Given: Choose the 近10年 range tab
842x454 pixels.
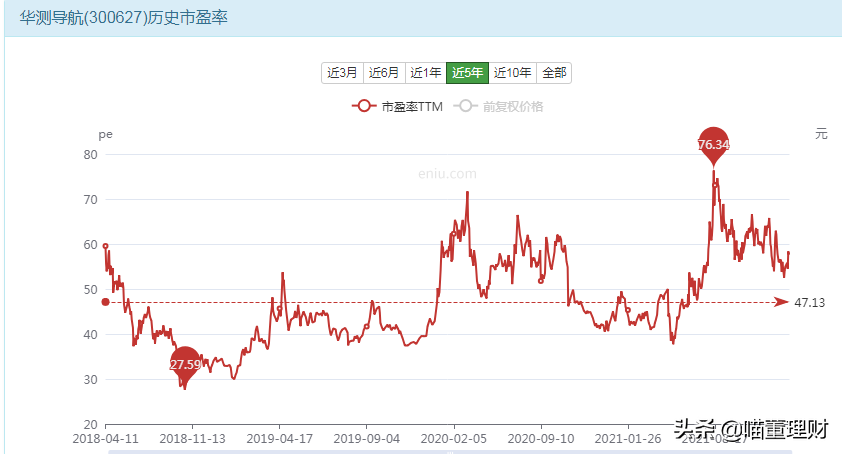Looking at the screenshot, I should tap(512, 73).
